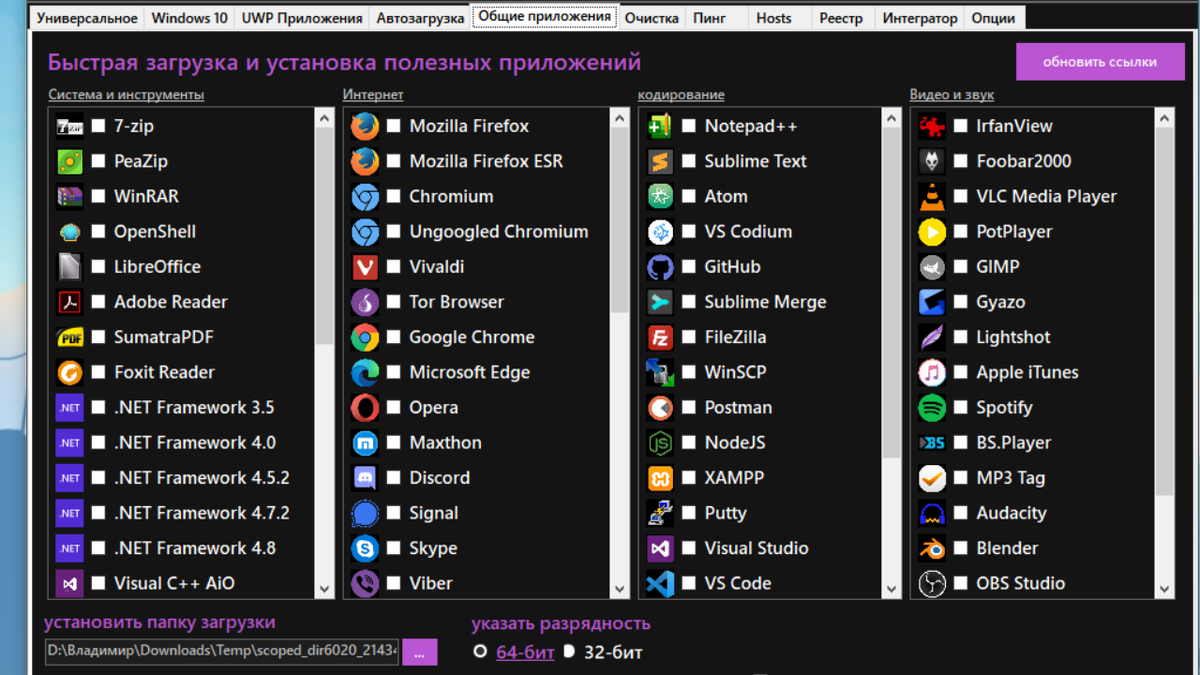Click the download folder path field
1200x675 pixels.
click(x=222, y=651)
